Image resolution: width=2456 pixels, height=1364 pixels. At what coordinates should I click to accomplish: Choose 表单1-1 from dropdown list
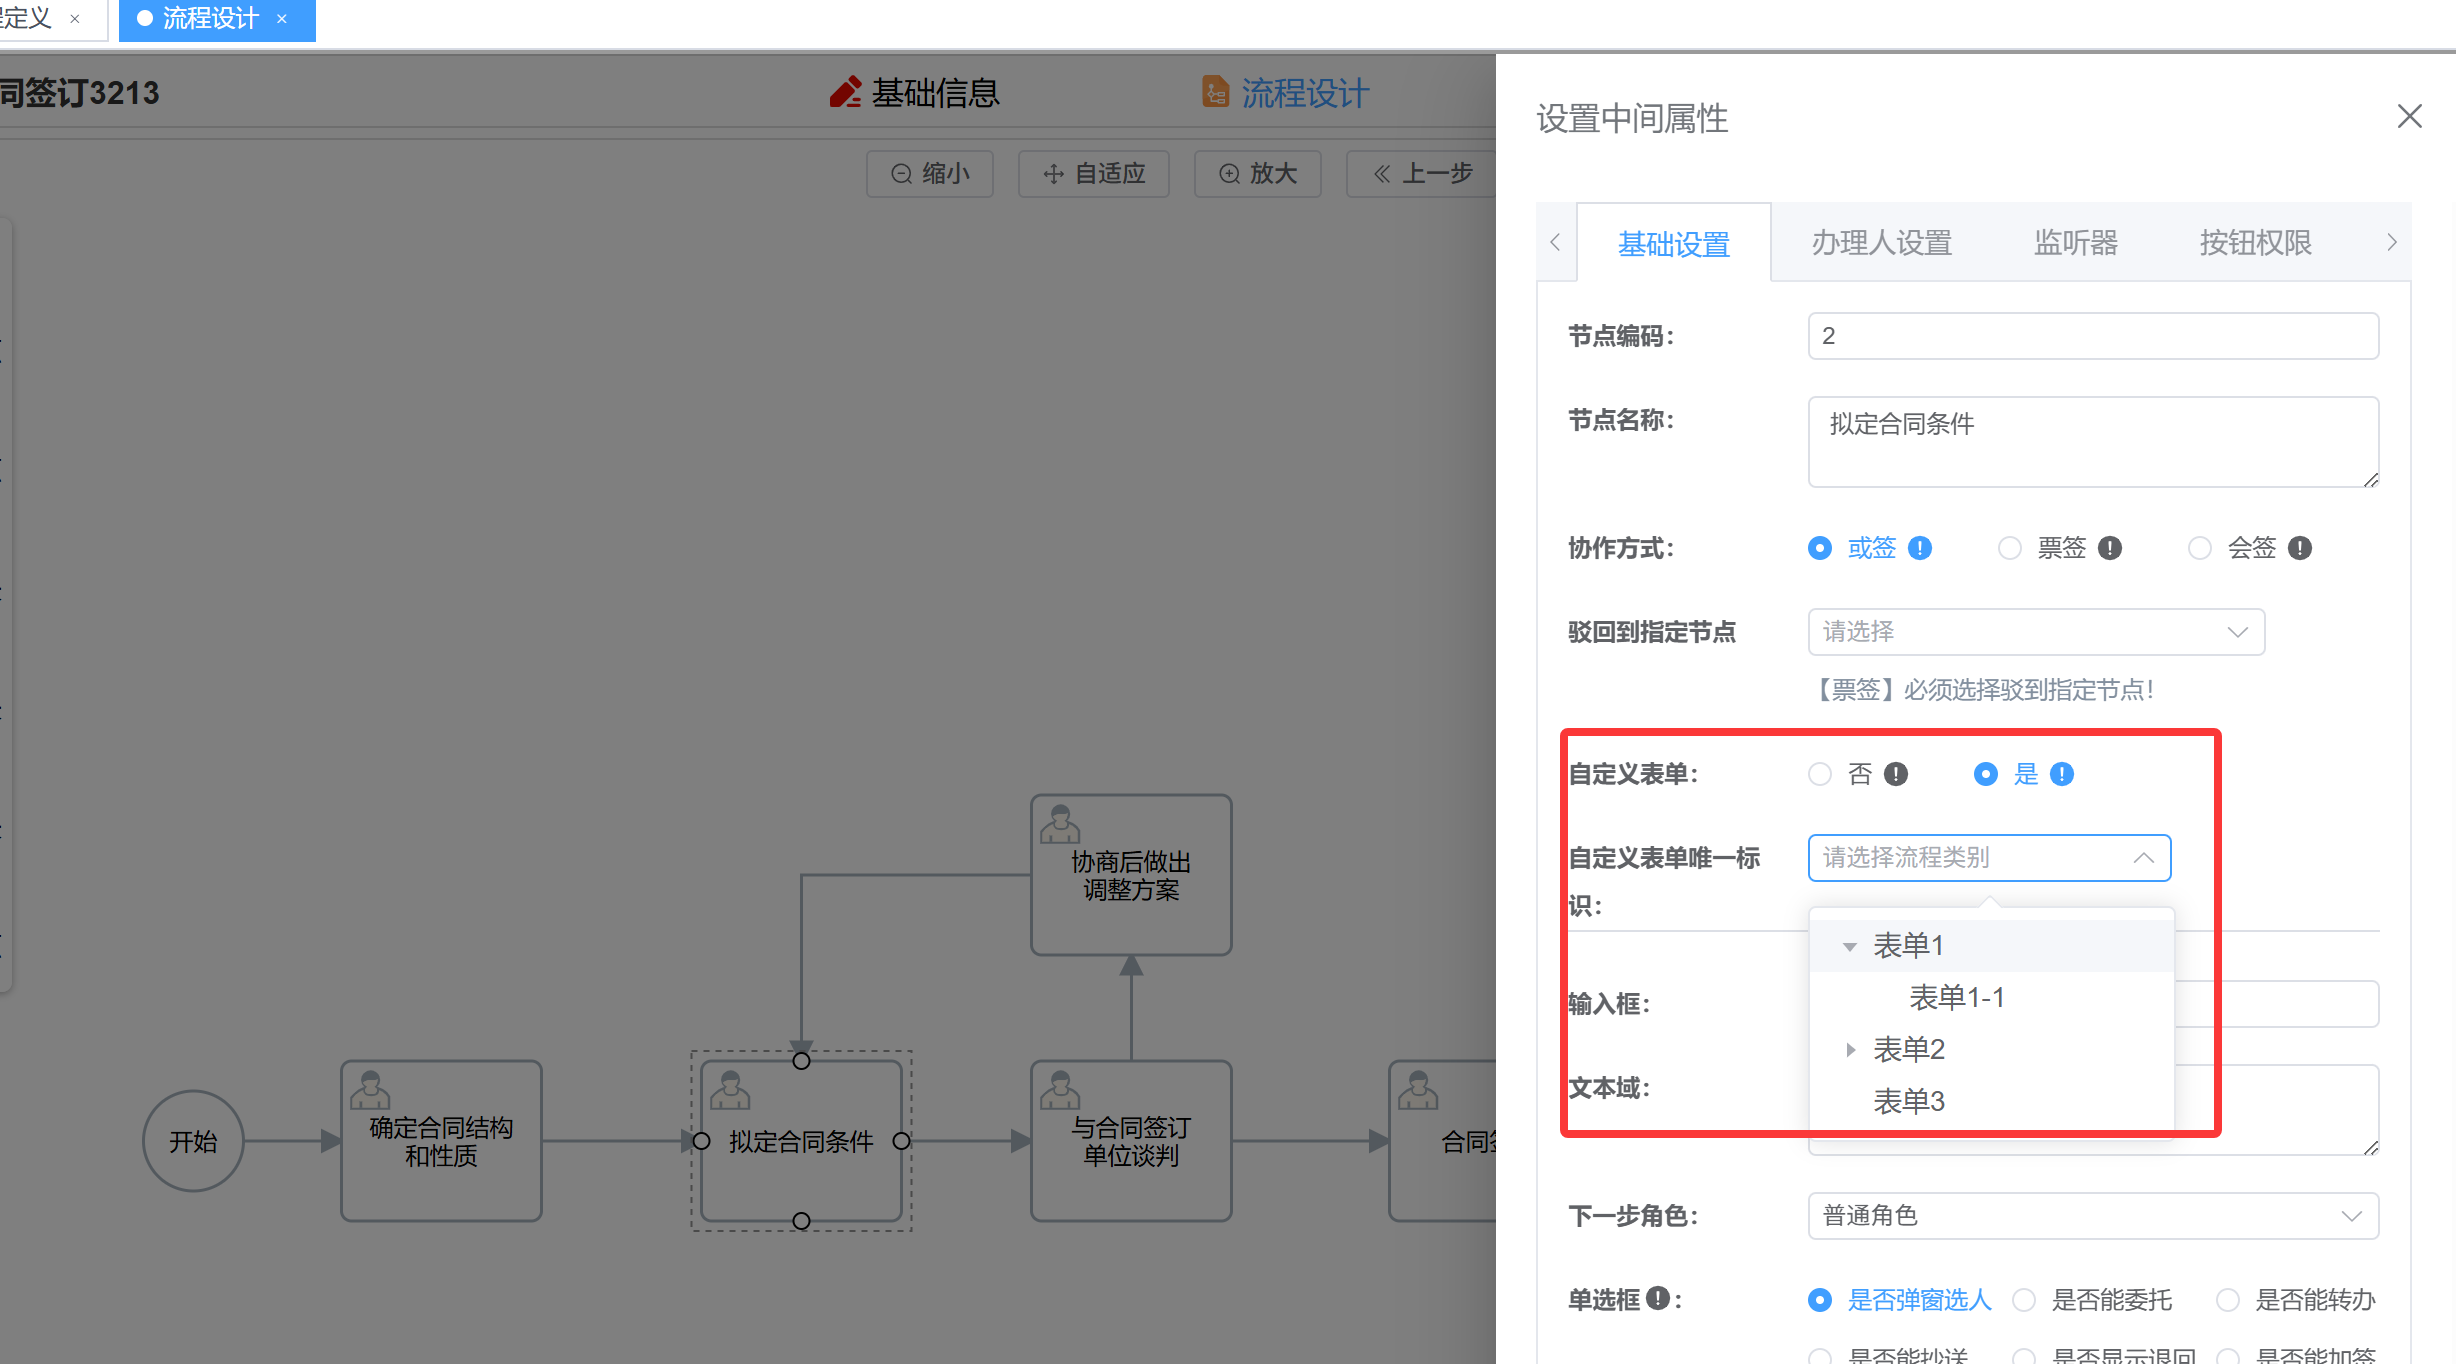point(1956,998)
